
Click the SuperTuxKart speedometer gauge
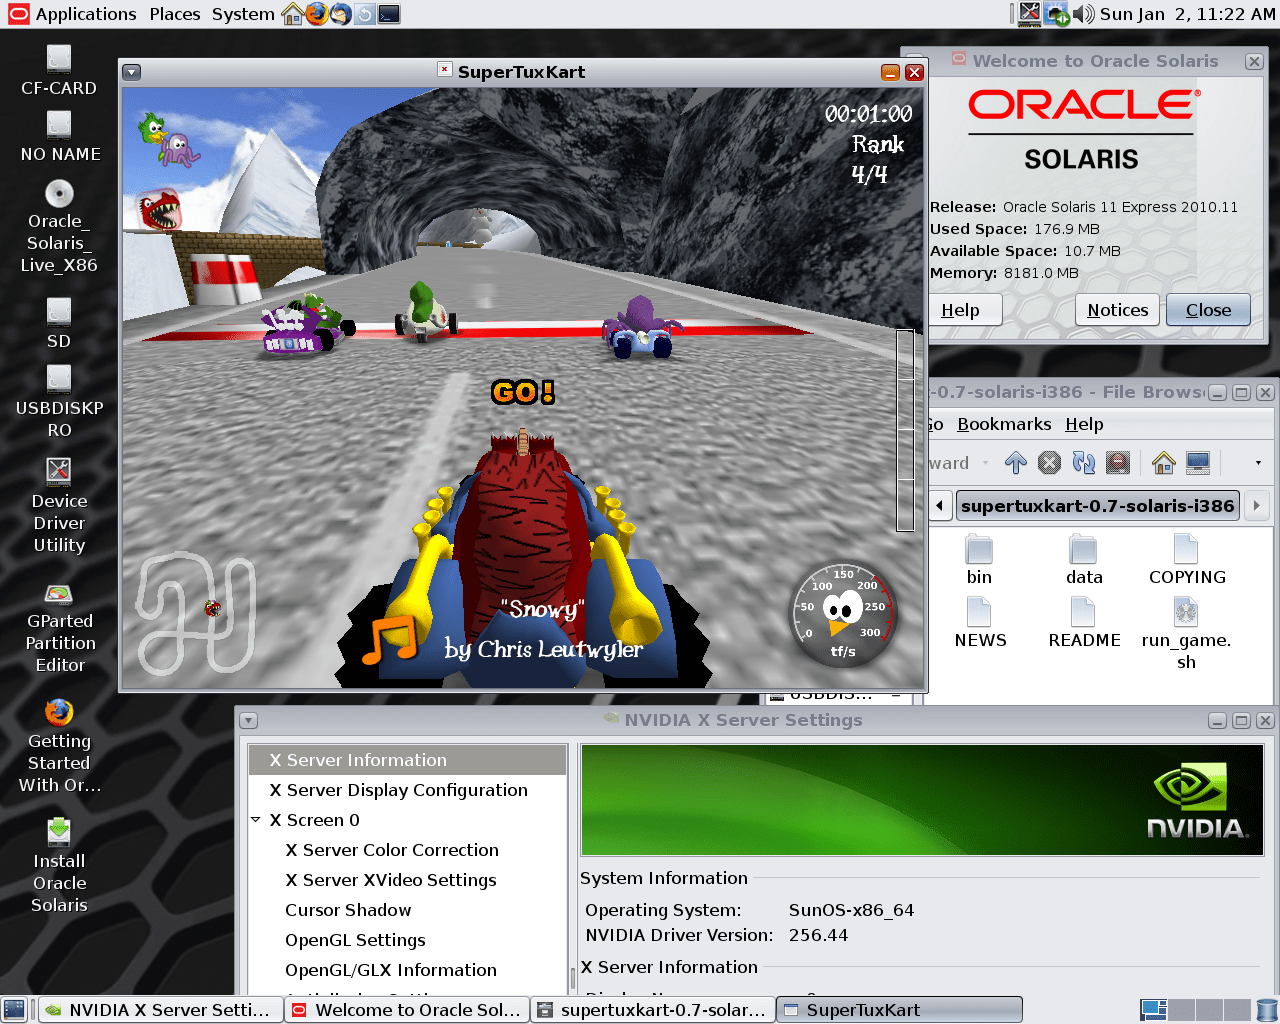tap(843, 615)
